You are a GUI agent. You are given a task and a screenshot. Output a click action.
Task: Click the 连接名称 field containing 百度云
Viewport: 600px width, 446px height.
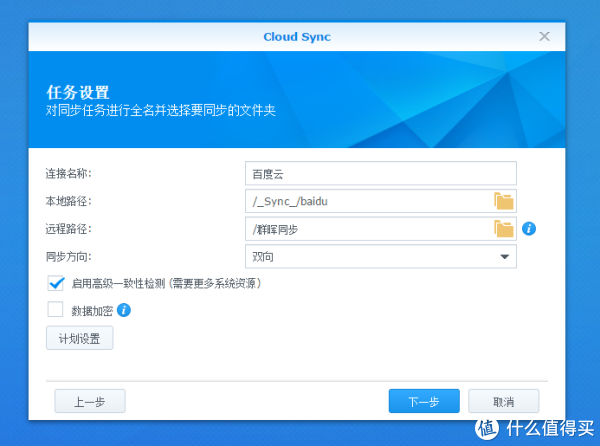380,173
